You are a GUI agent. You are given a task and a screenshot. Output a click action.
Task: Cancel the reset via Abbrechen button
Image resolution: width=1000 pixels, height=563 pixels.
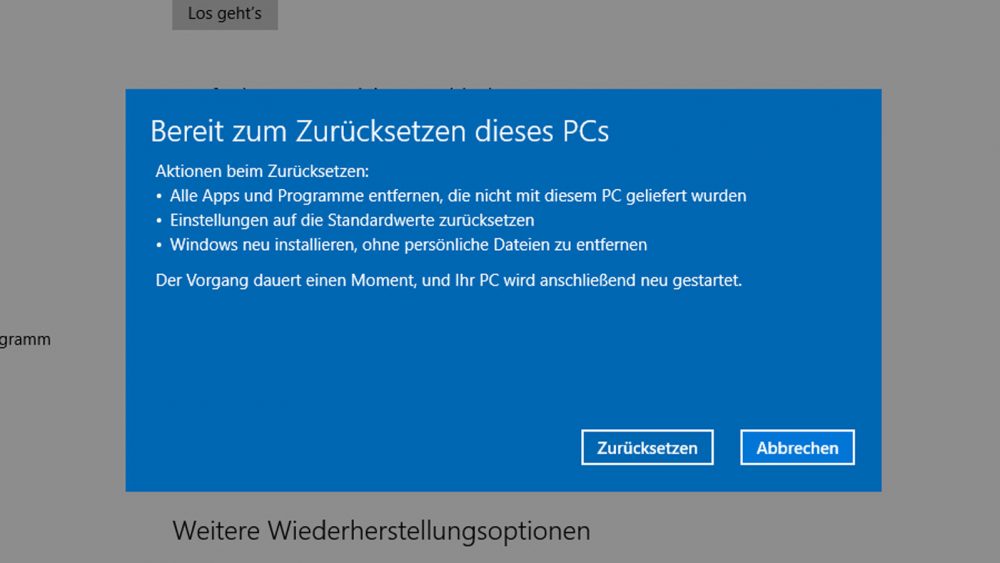(797, 448)
